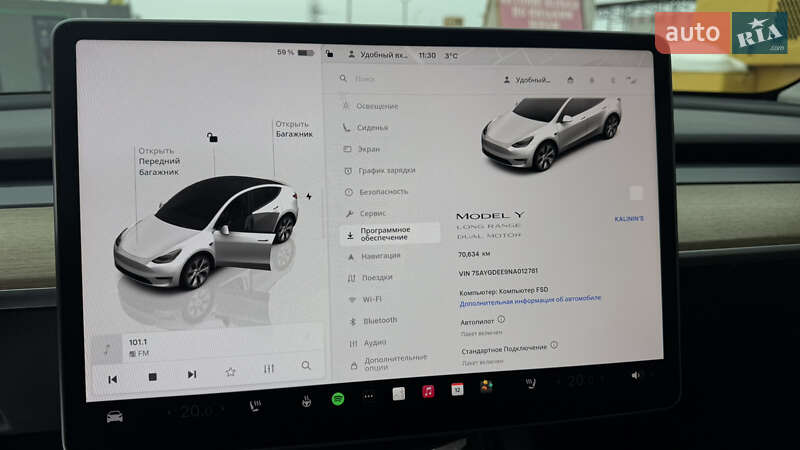Image resolution: width=800 pixels, height=450 pixels.
Task: Tap left temperature 20.0 setting
Action: coord(197,411)
